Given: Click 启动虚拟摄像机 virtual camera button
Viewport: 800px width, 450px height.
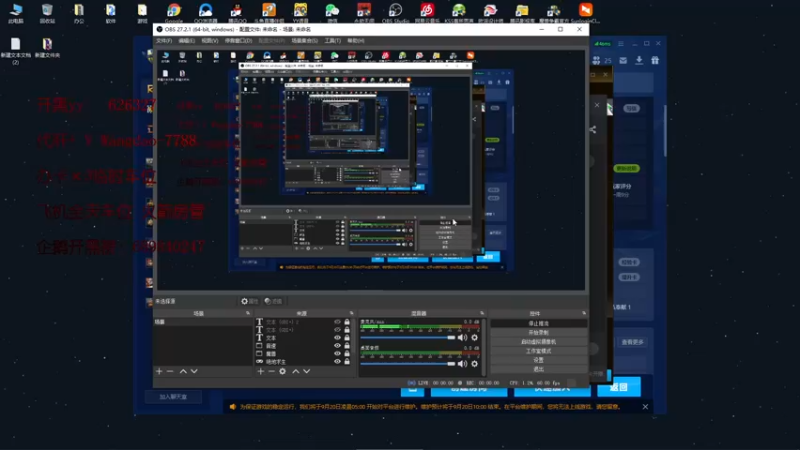Looking at the screenshot, I should pos(538,342).
